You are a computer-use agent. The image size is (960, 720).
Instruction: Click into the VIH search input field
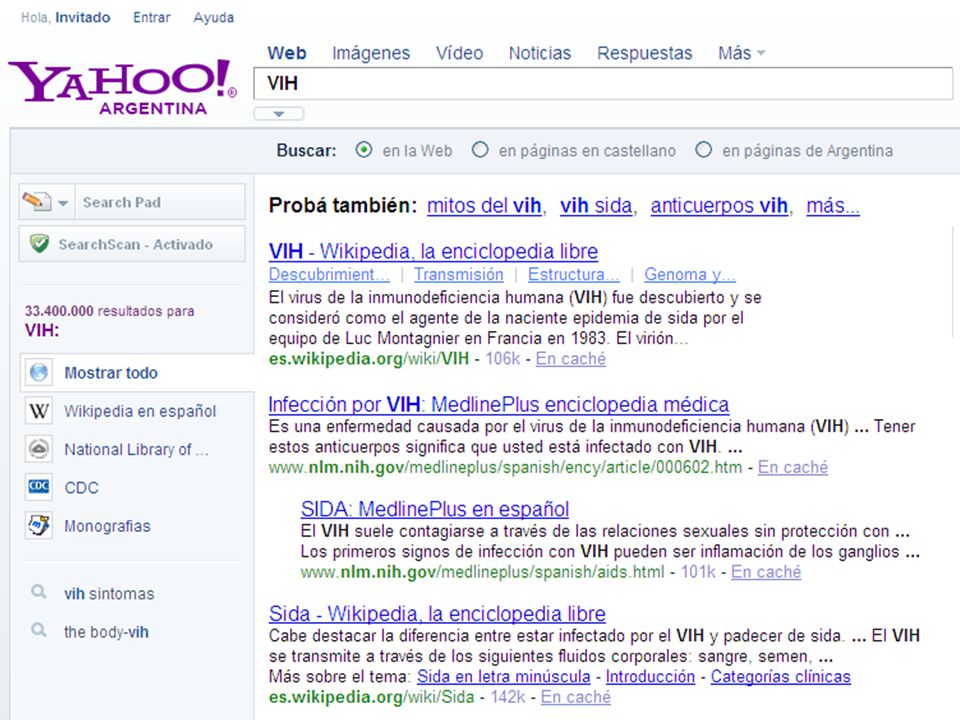pyautogui.click(x=603, y=83)
